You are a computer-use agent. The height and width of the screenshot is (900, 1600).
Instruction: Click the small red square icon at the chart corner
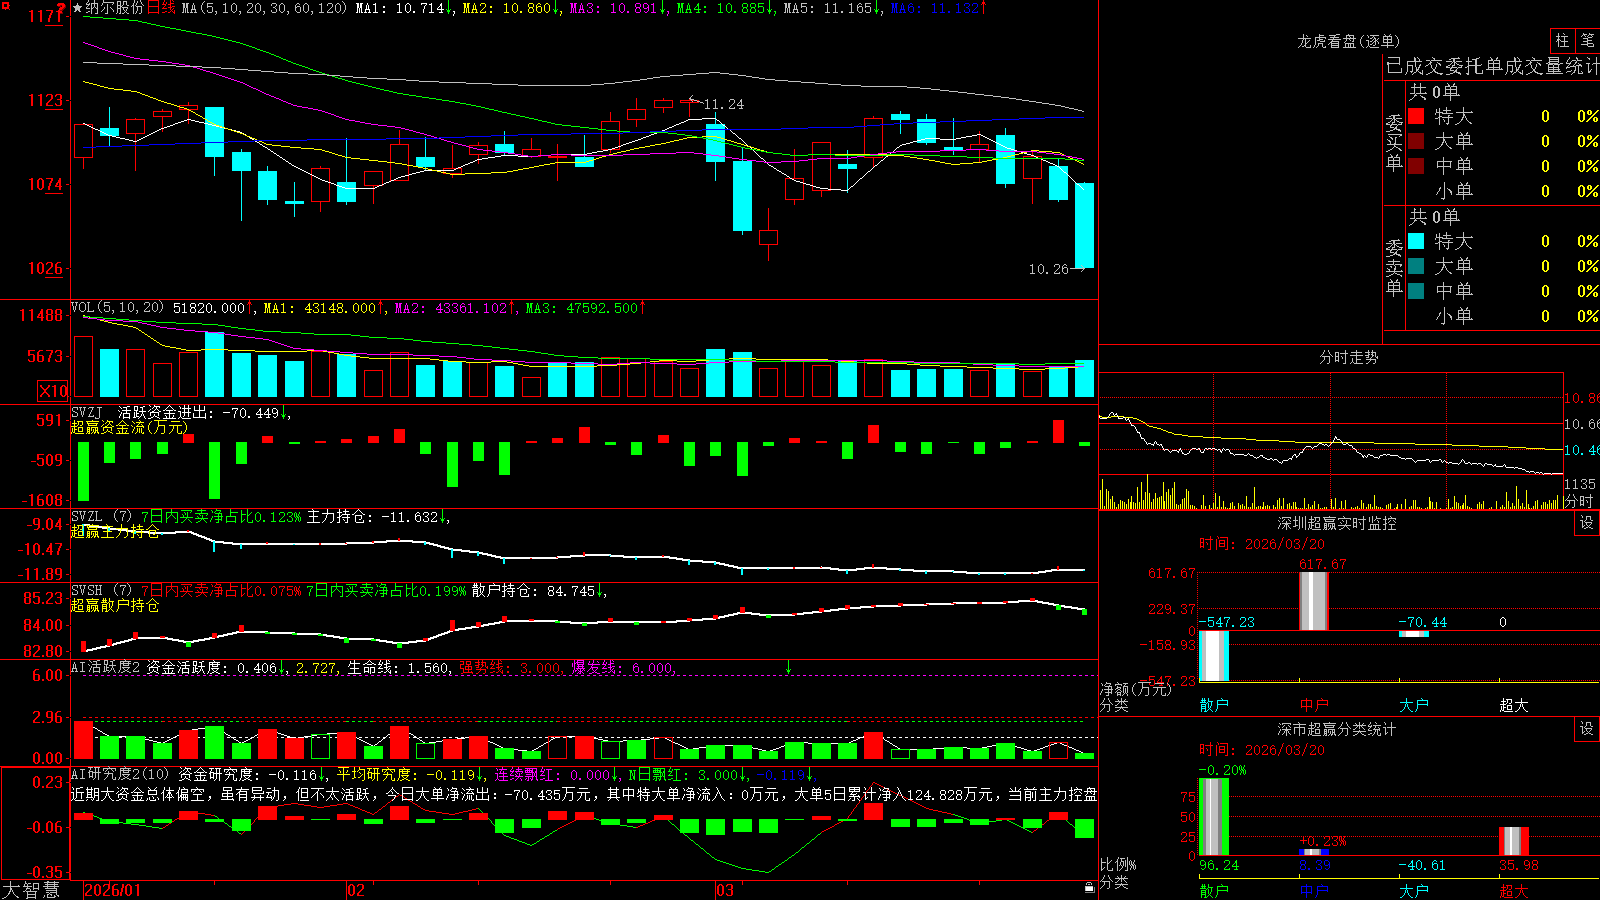[4, 6]
